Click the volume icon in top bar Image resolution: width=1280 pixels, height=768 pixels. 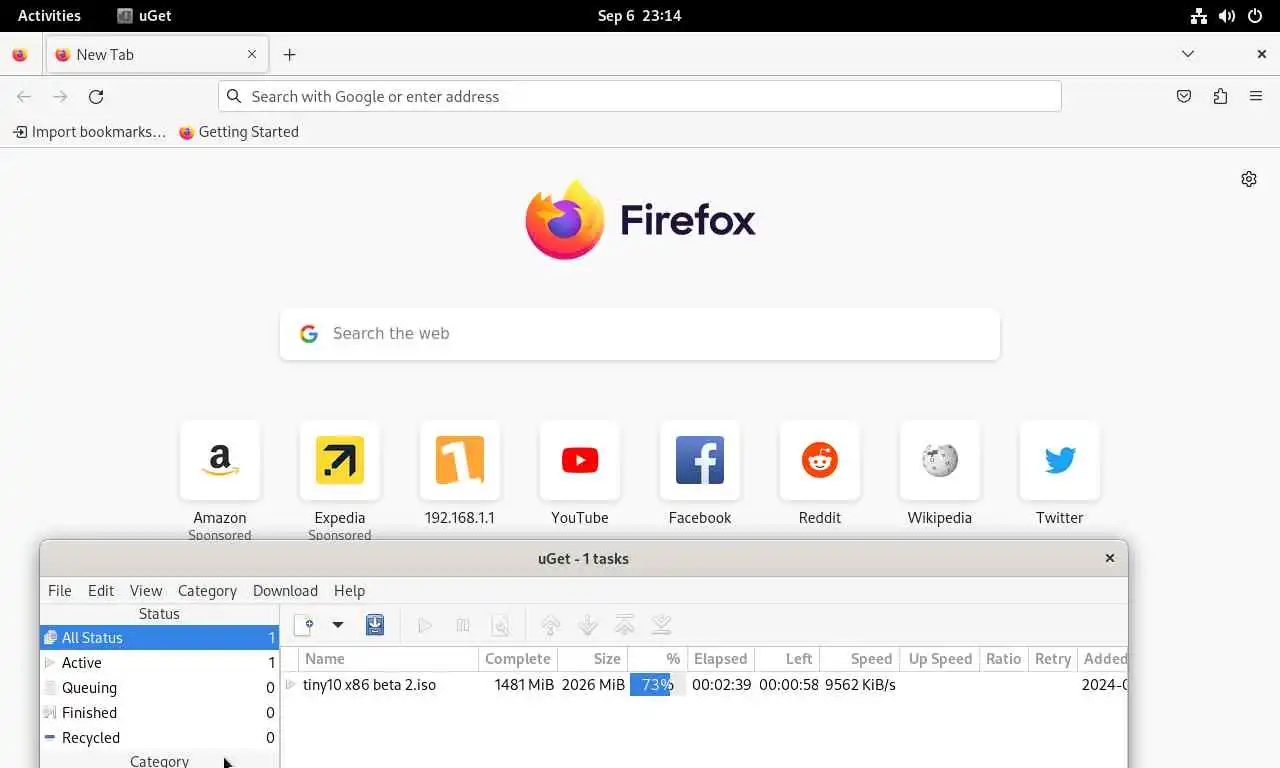click(1226, 15)
